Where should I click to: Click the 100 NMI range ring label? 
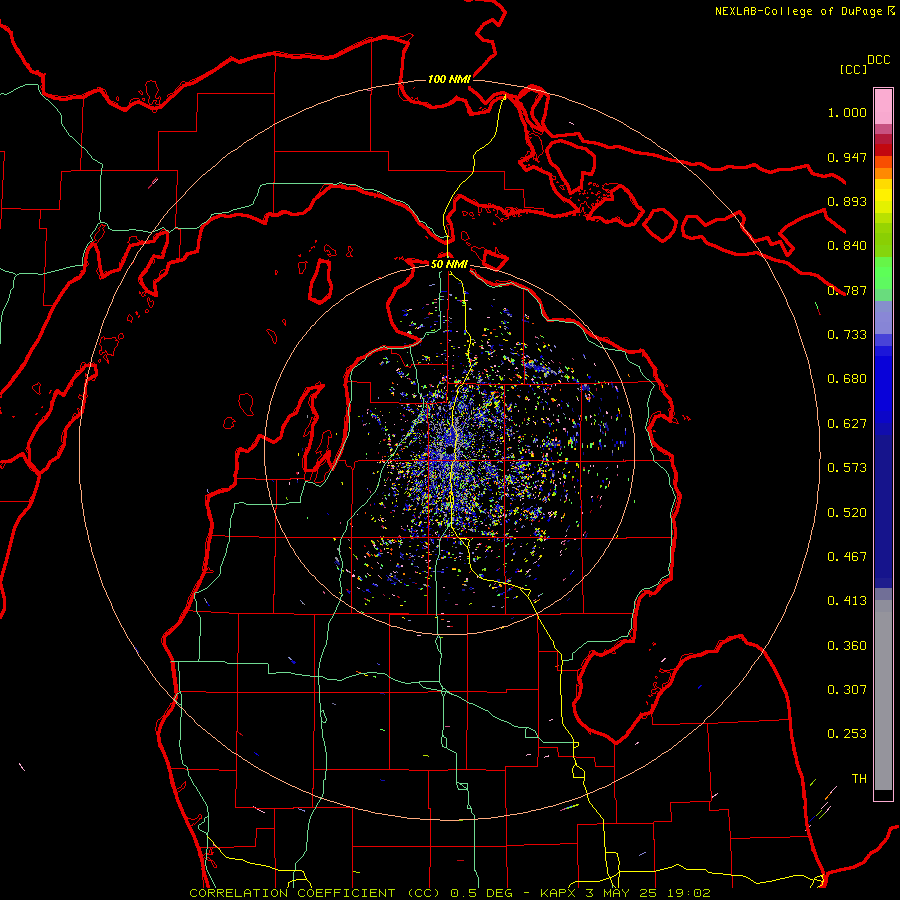pyautogui.click(x=449, y=79)
